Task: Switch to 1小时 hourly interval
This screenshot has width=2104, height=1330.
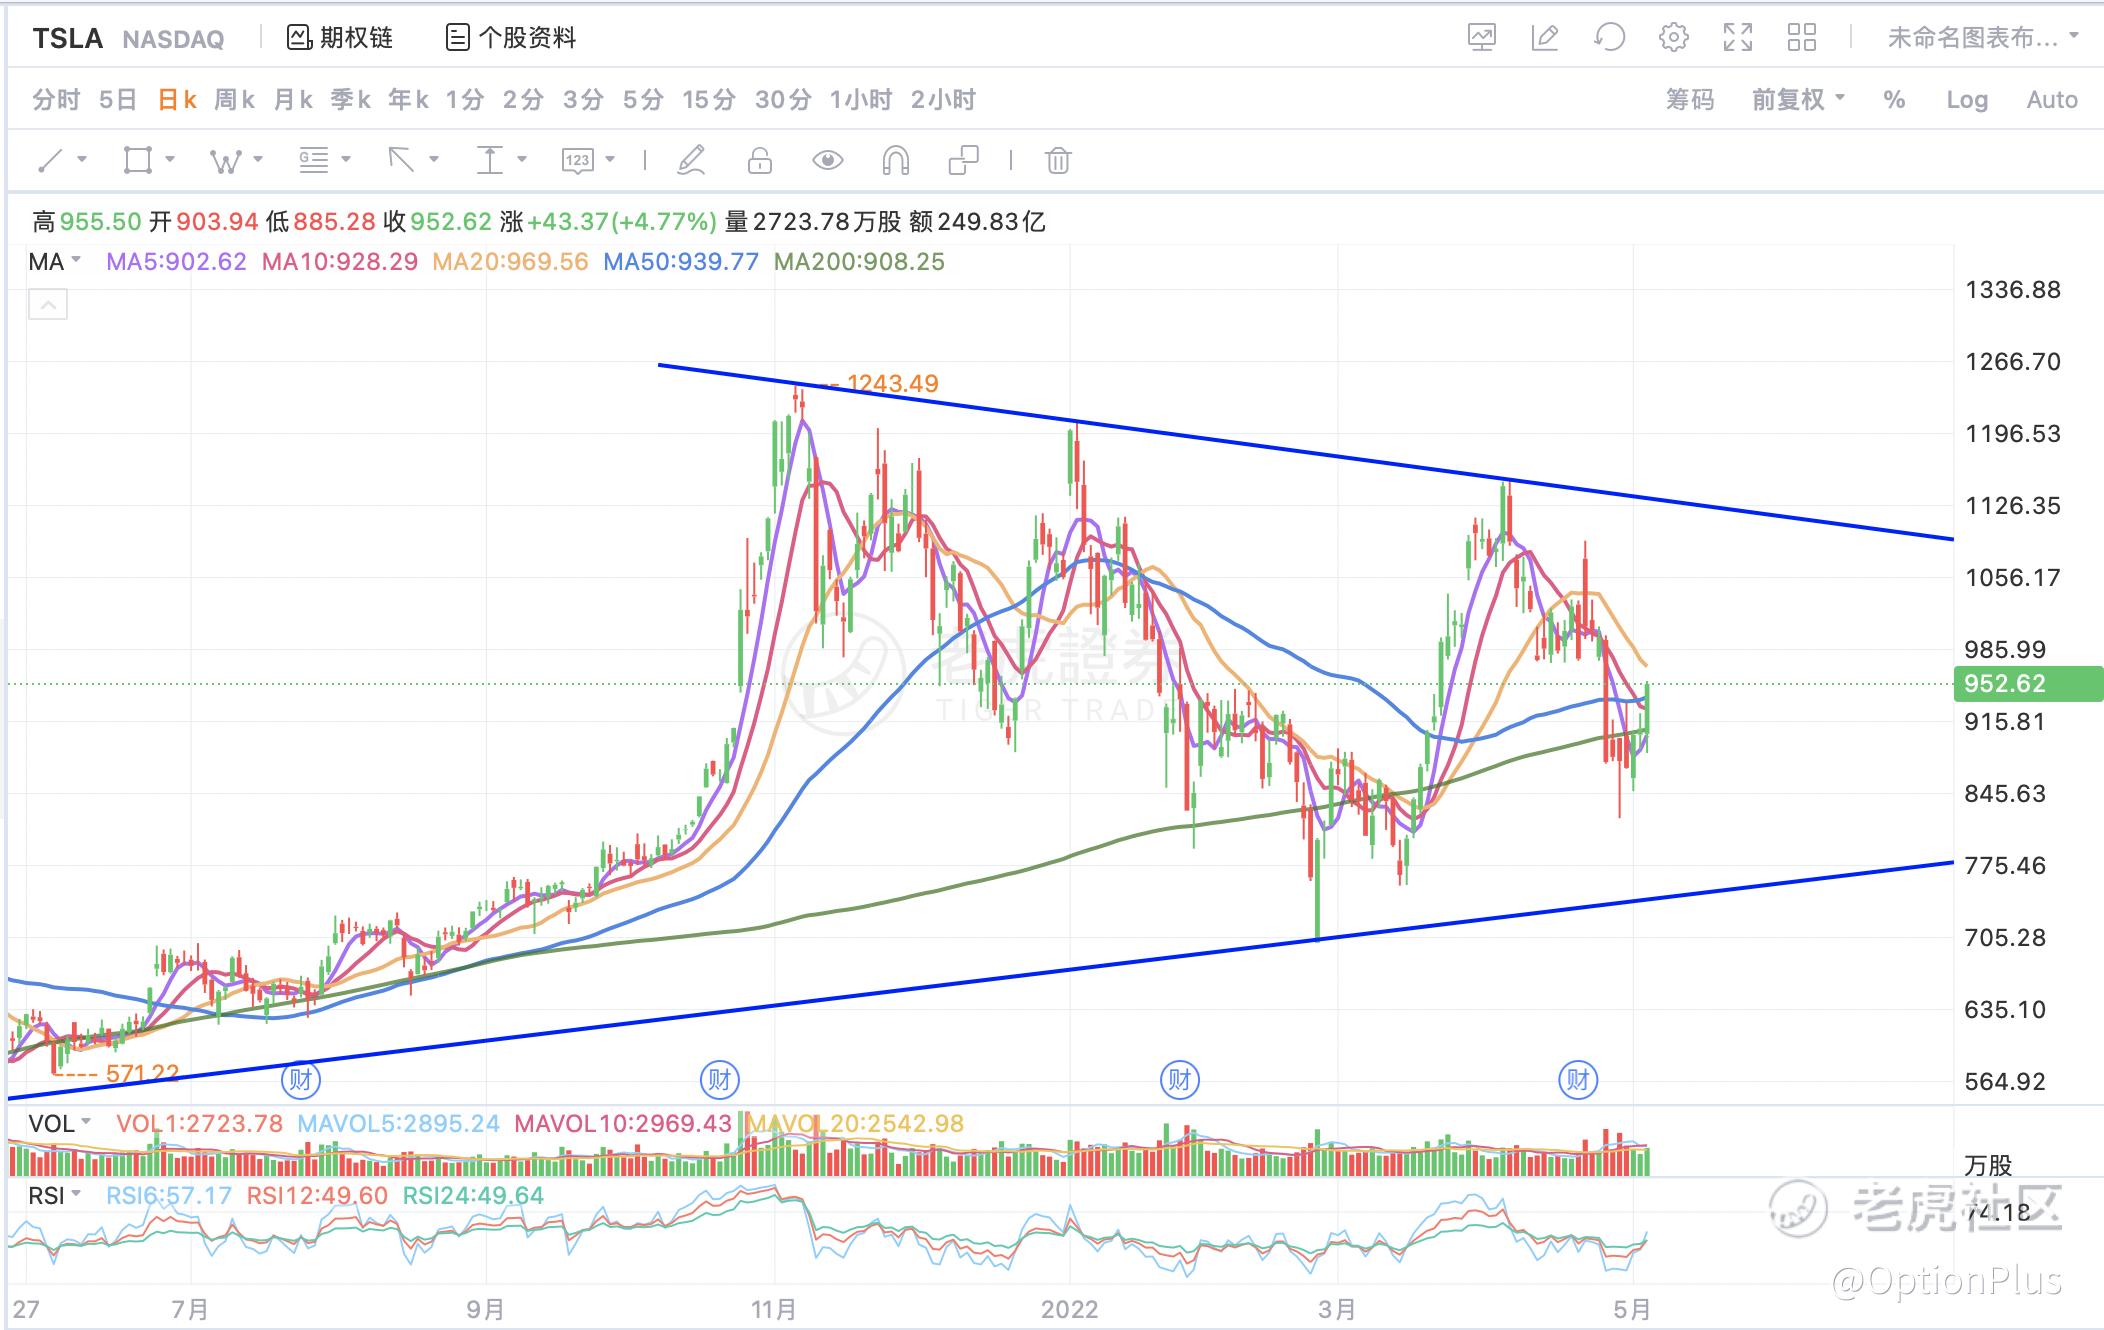Action: coord(860,100)
